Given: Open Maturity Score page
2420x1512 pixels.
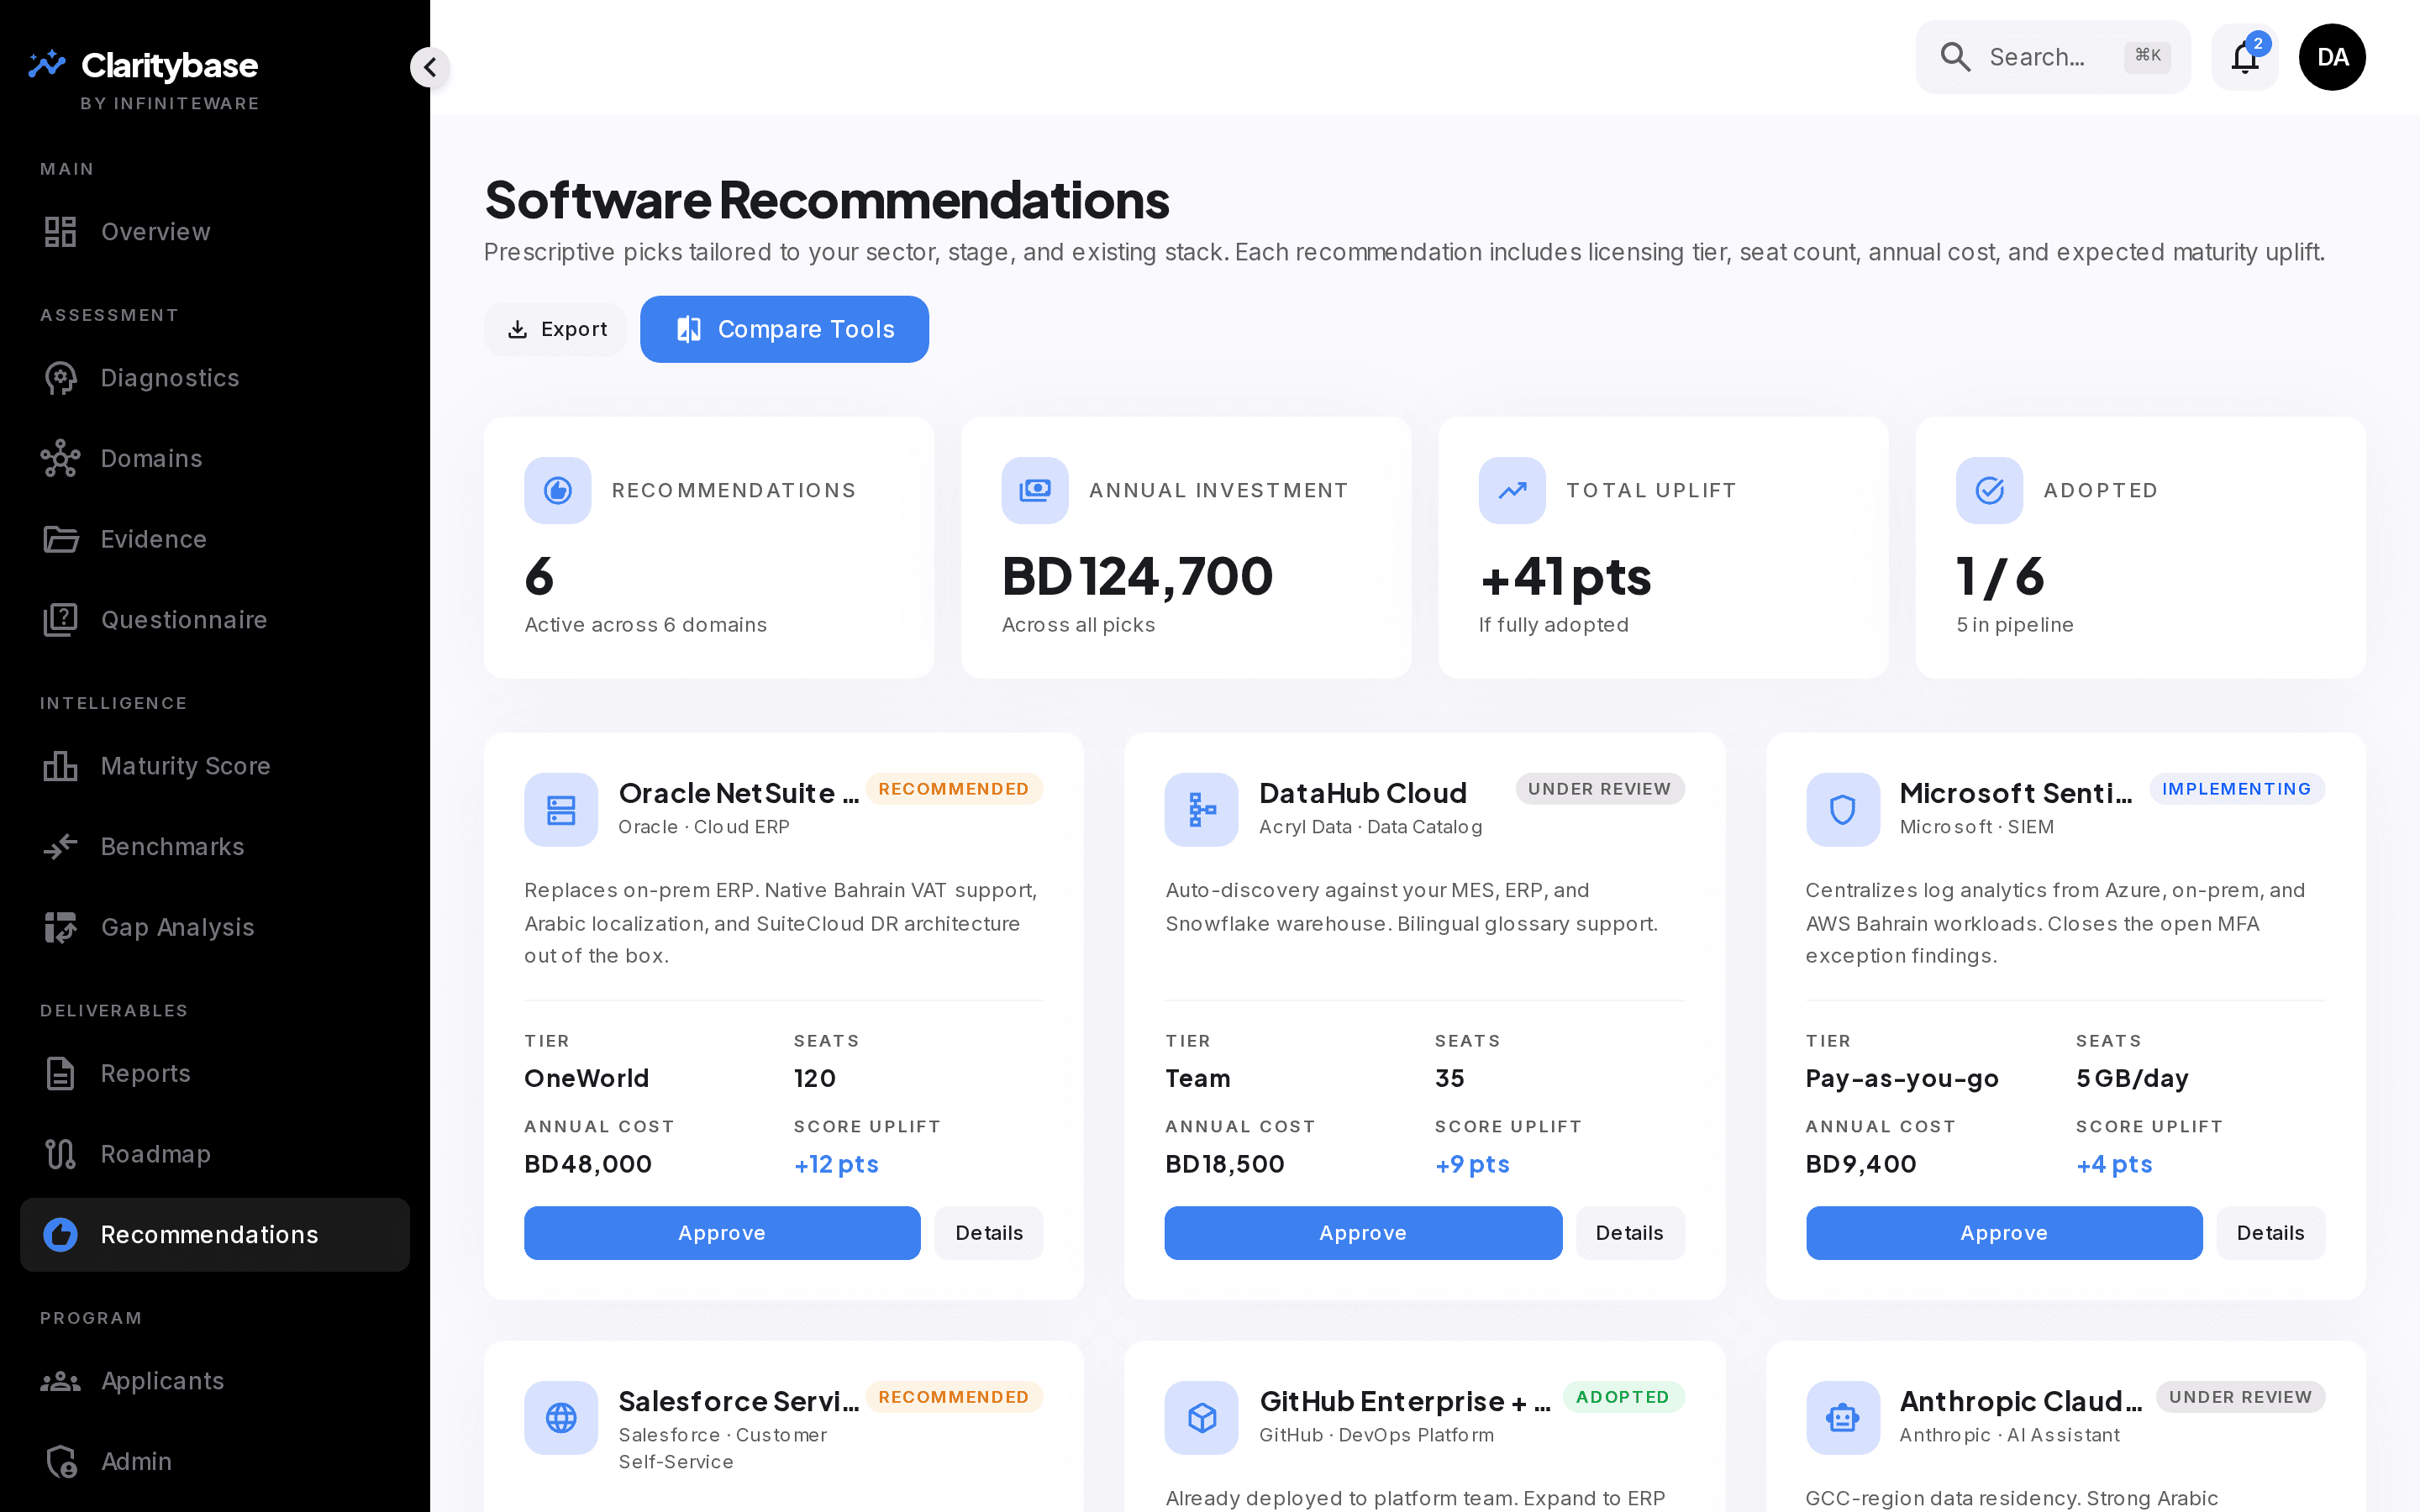Looking at the screenshot, I should (x=215, y=766).
